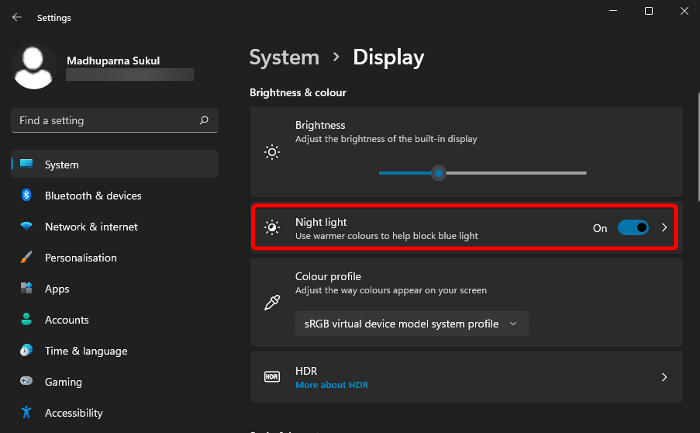700x433 pixels.
Task: Click the Bluetooth & devices icon
Action: tap(26, 196)
